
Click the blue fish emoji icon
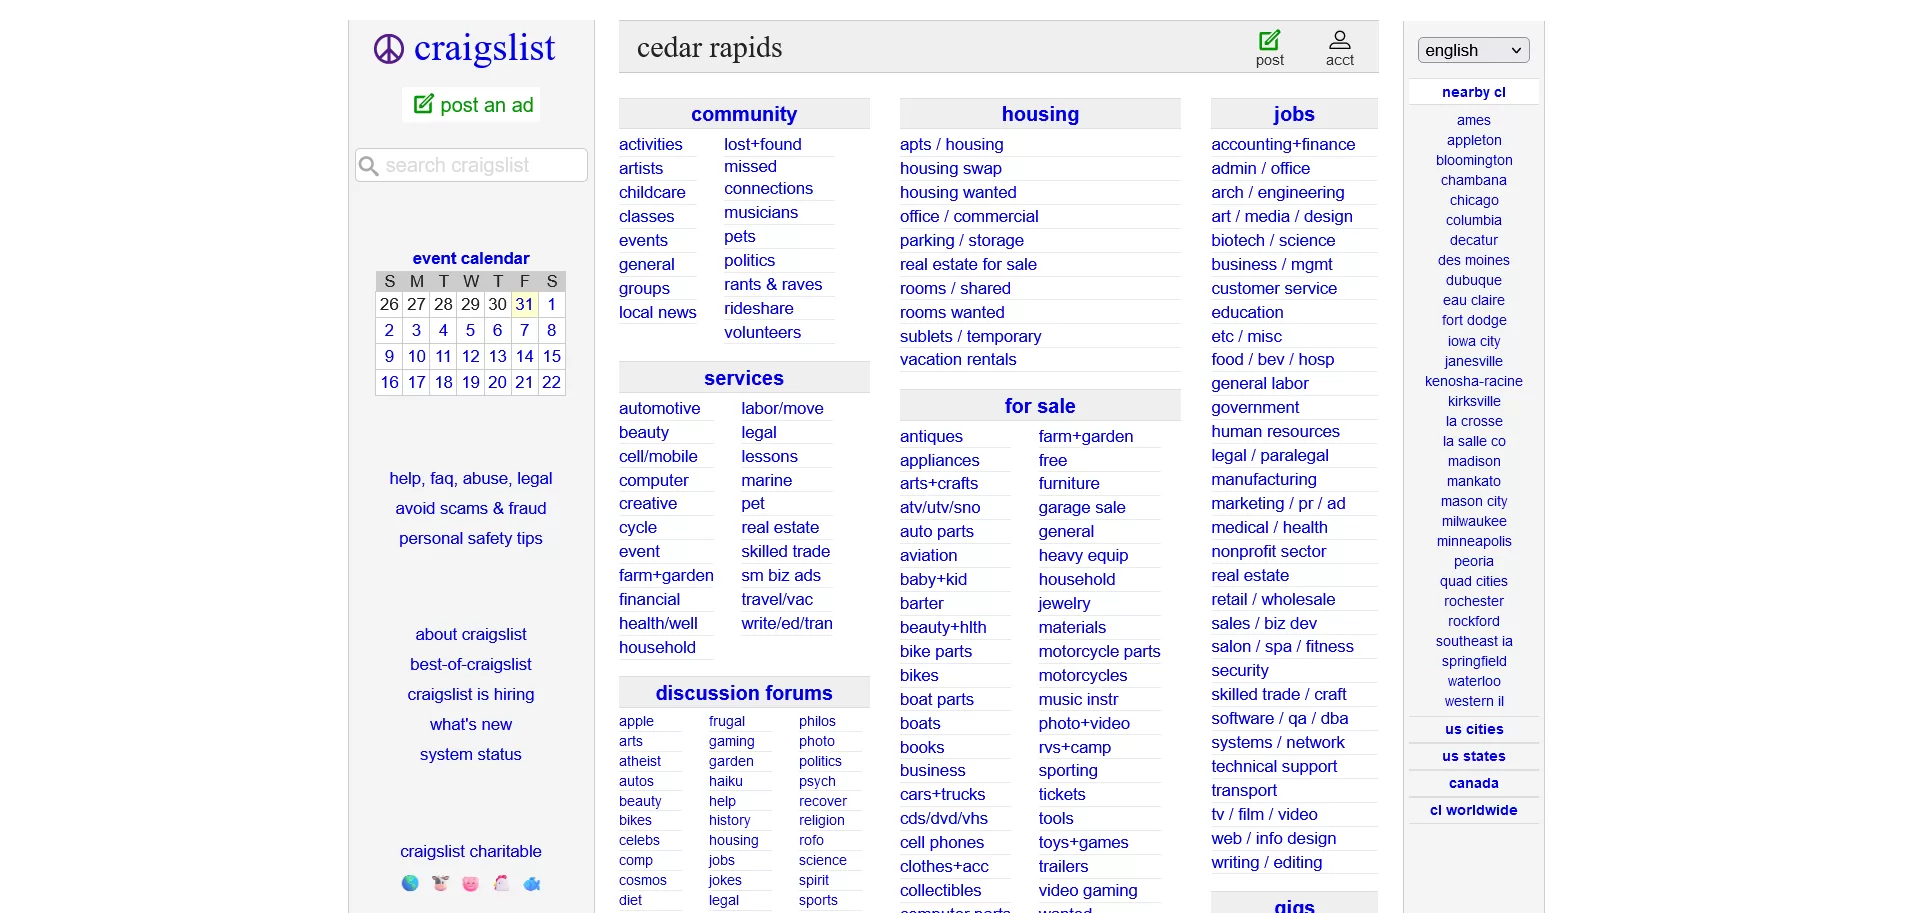pos(532,883)
